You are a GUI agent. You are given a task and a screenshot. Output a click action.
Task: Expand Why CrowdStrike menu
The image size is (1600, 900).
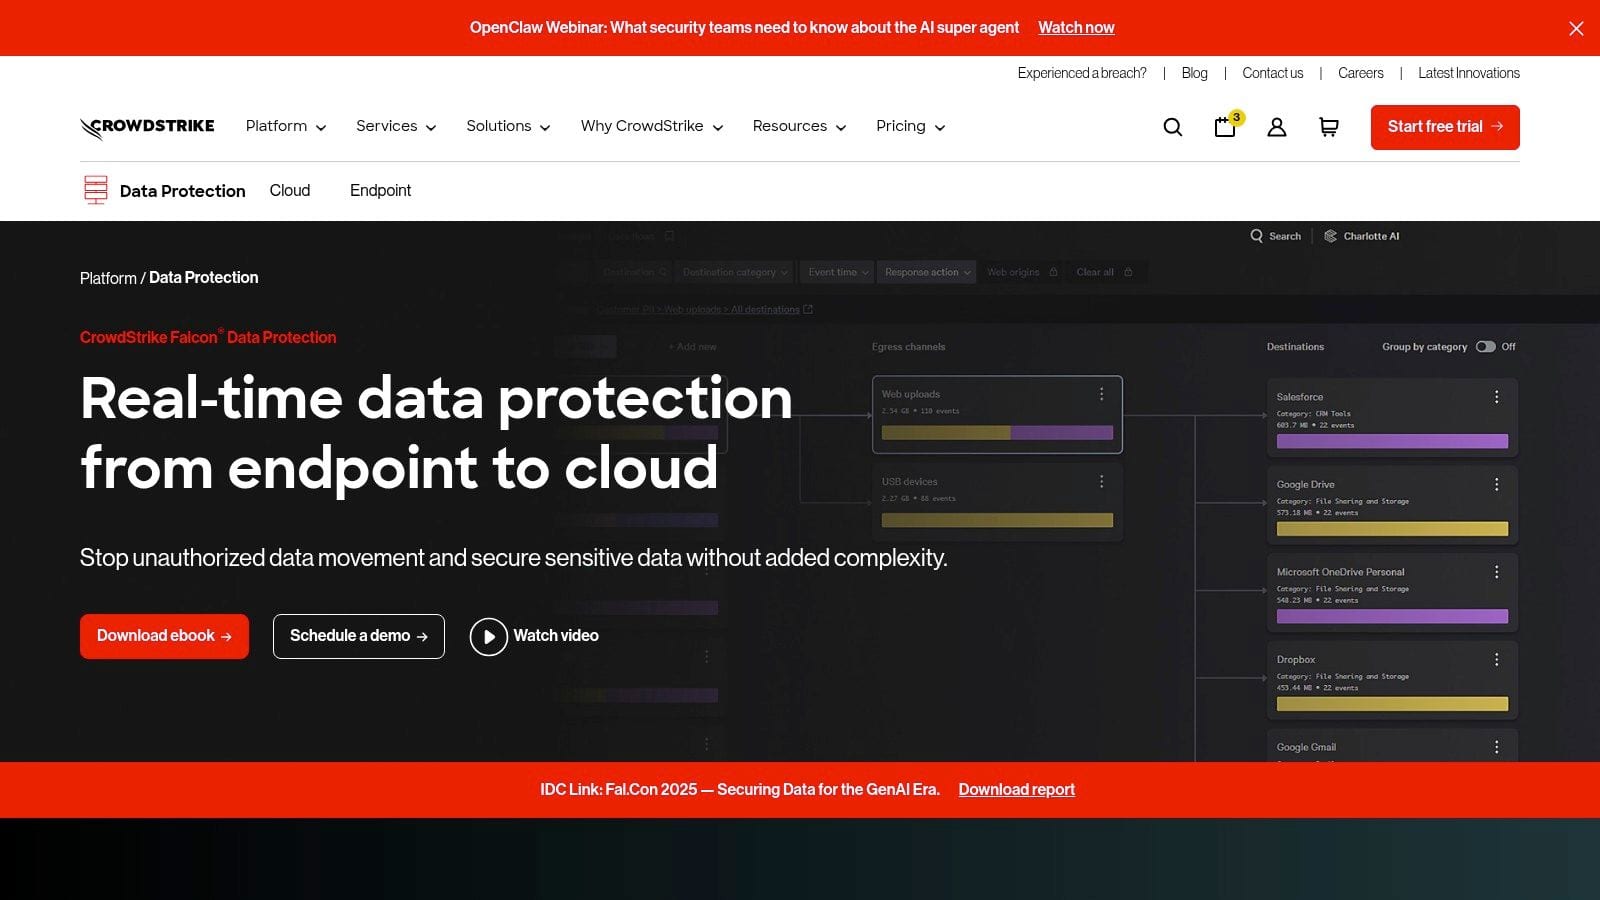point(652,126)
